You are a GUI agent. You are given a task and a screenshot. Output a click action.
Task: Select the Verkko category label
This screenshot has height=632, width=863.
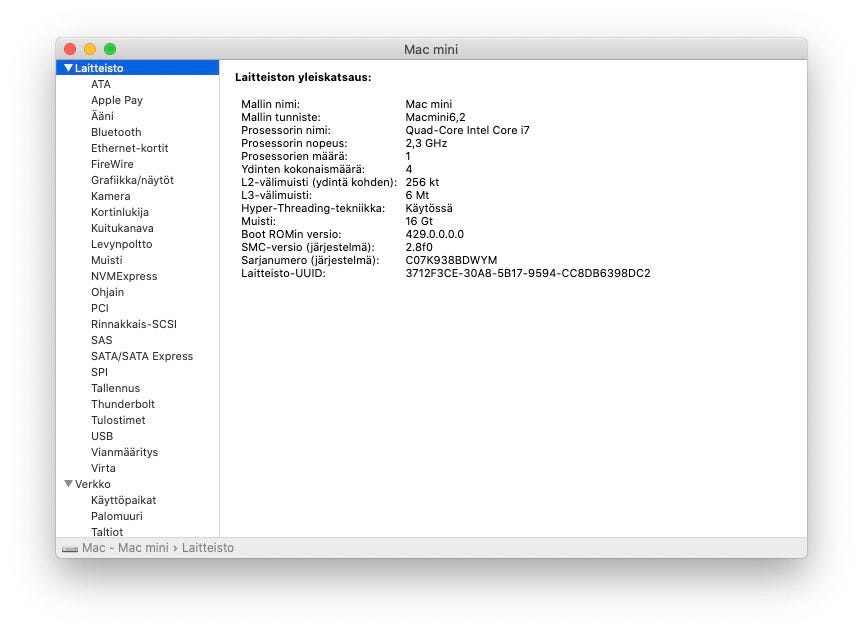pos(92,484)
